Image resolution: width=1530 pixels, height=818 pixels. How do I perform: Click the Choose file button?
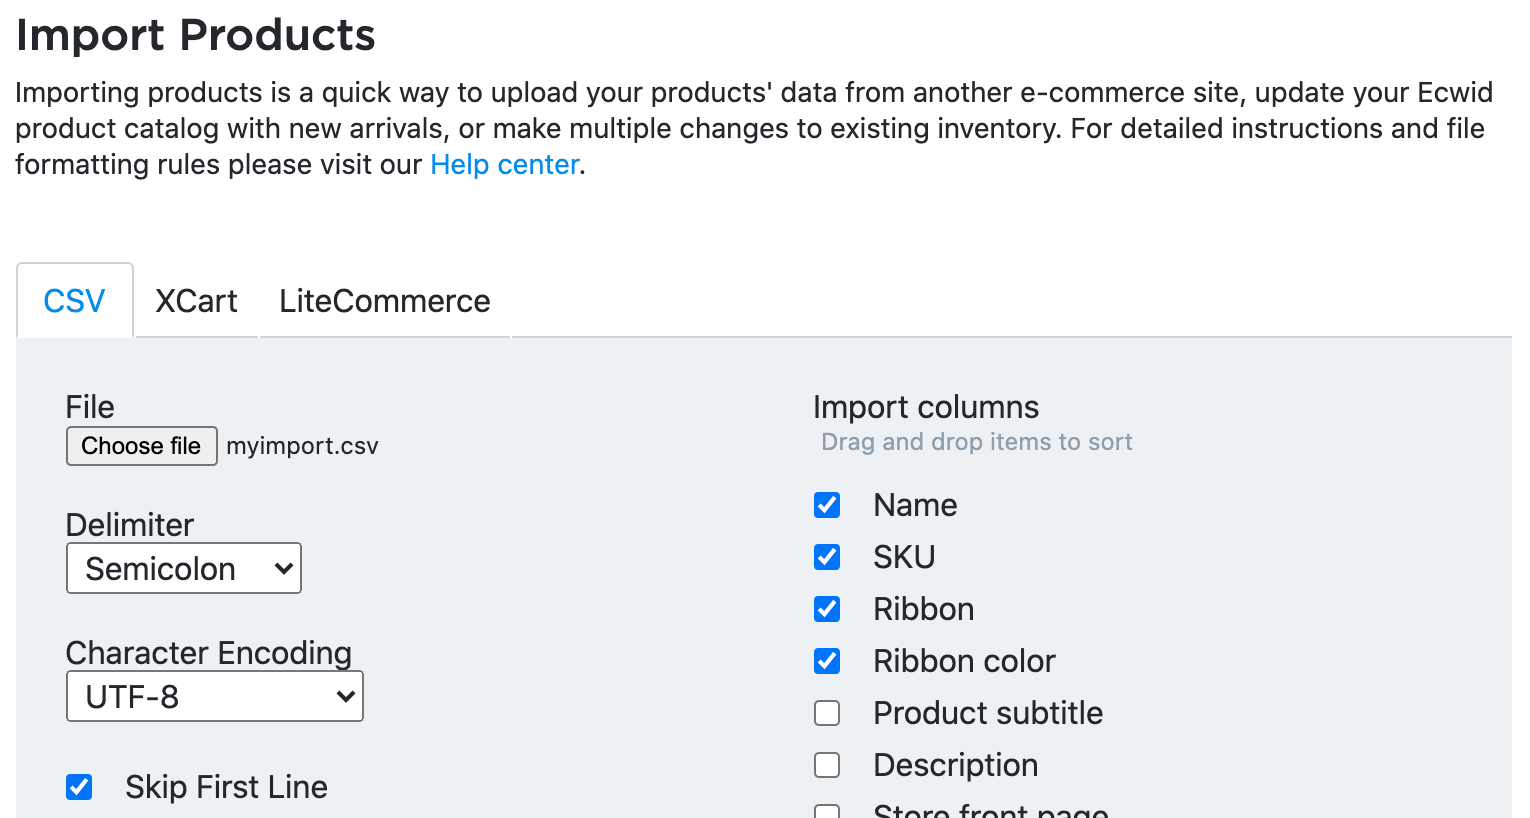[141, 446]
